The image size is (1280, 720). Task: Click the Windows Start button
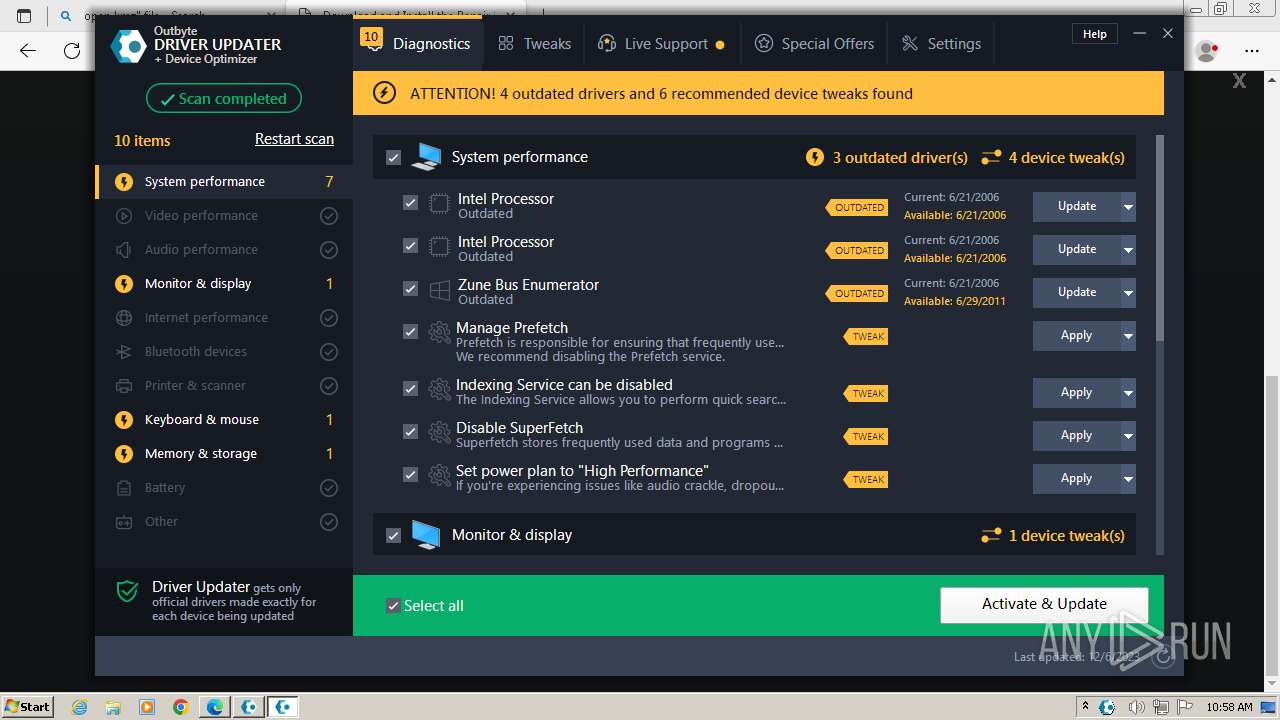(x=28, y=707)
